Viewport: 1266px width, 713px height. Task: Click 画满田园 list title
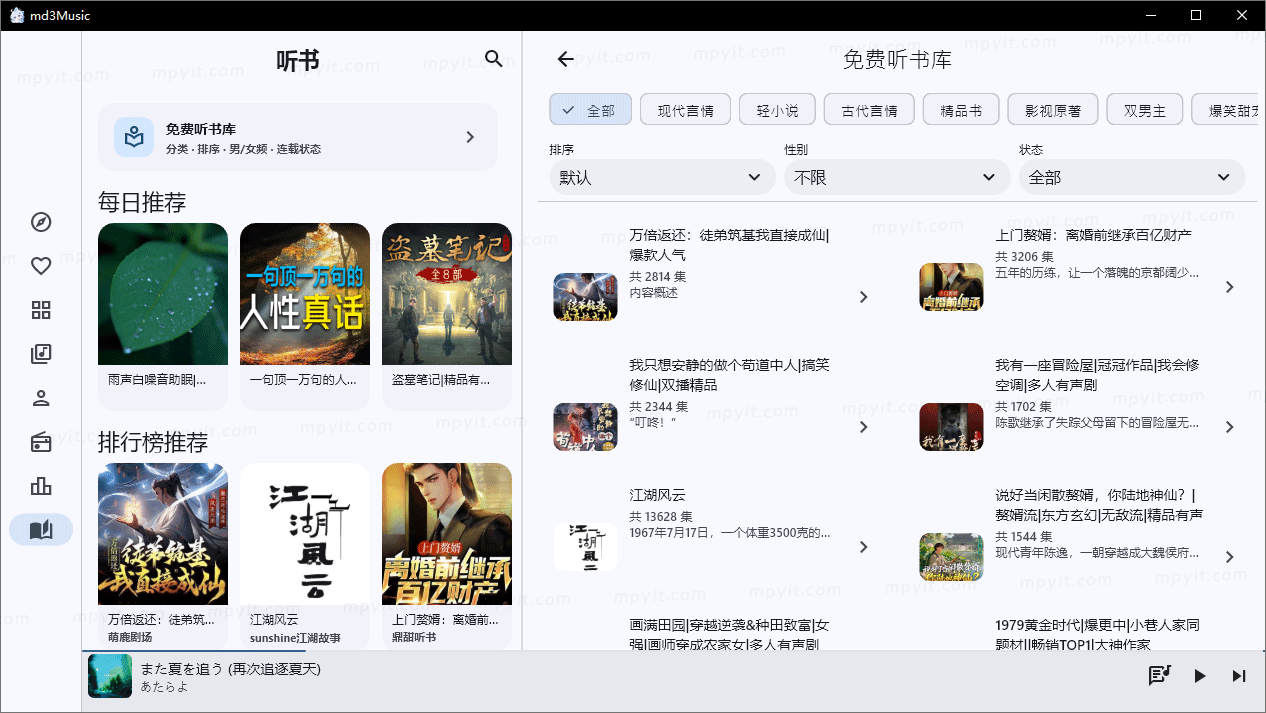click(729, 634)
